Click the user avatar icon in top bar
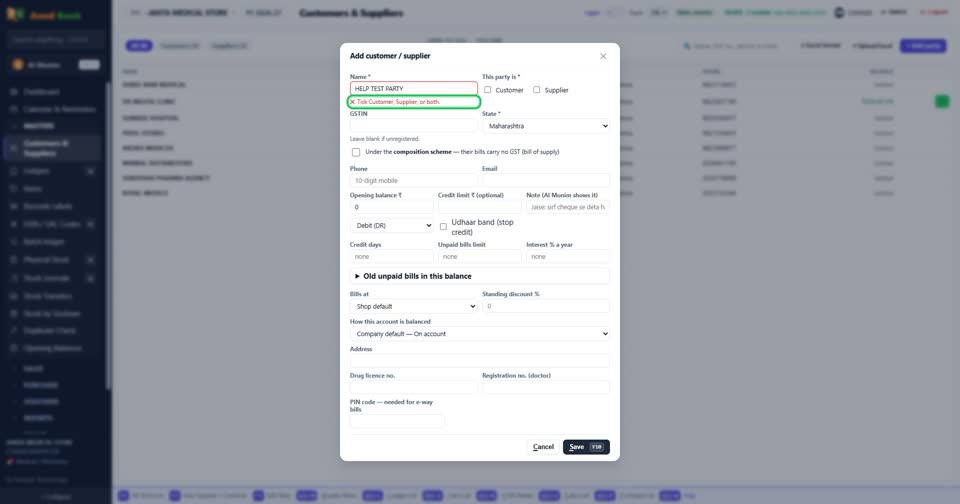960x504 pixels. [839, 12]
